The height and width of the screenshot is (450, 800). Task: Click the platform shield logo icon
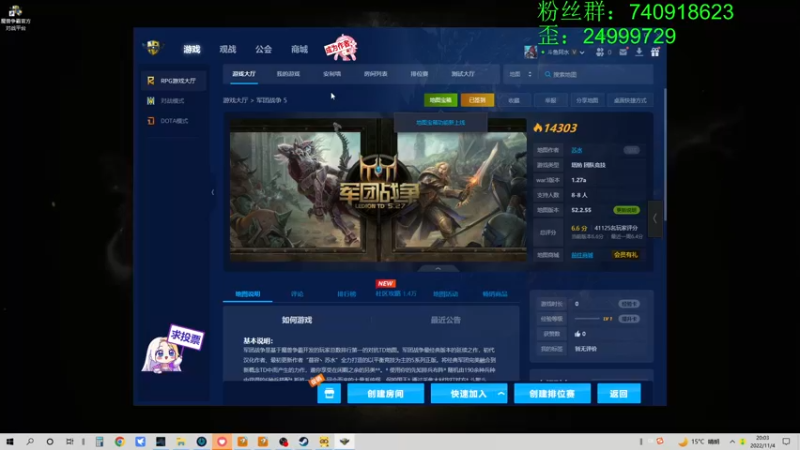pos(153,48)
